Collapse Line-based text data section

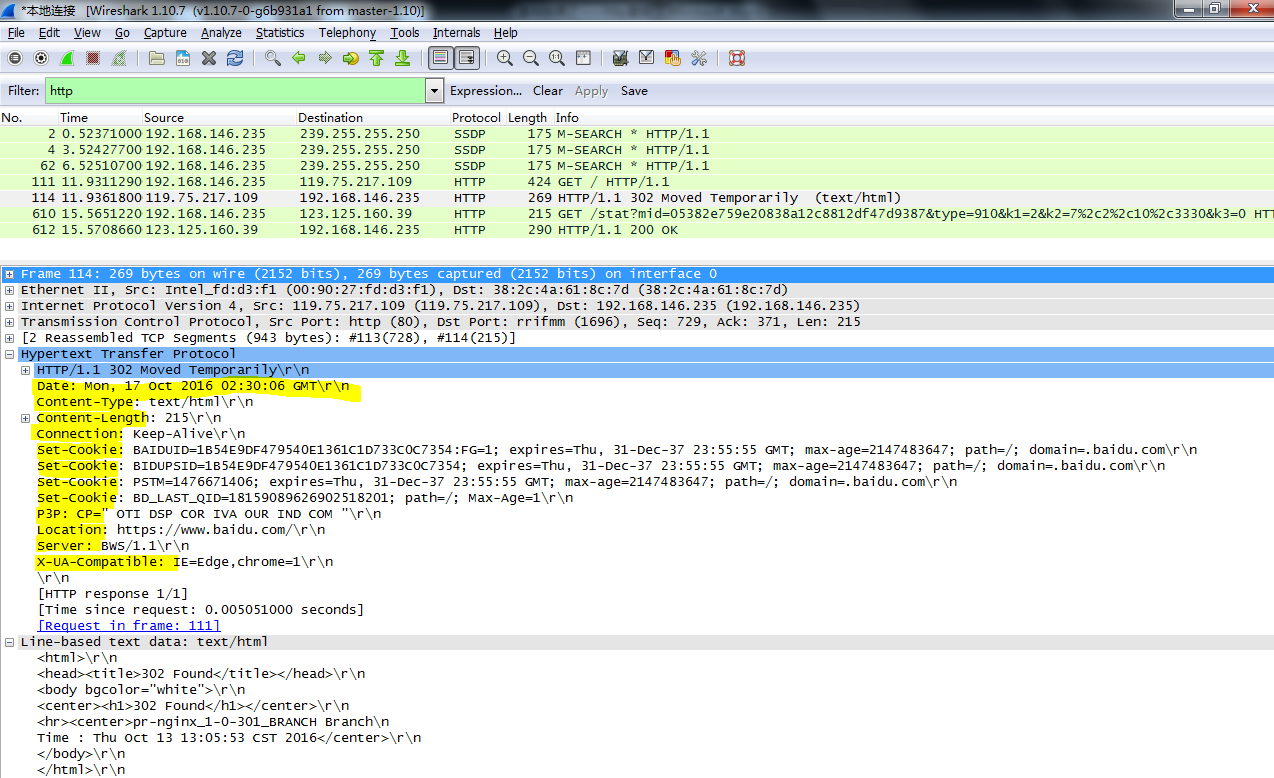coord(9,642)
